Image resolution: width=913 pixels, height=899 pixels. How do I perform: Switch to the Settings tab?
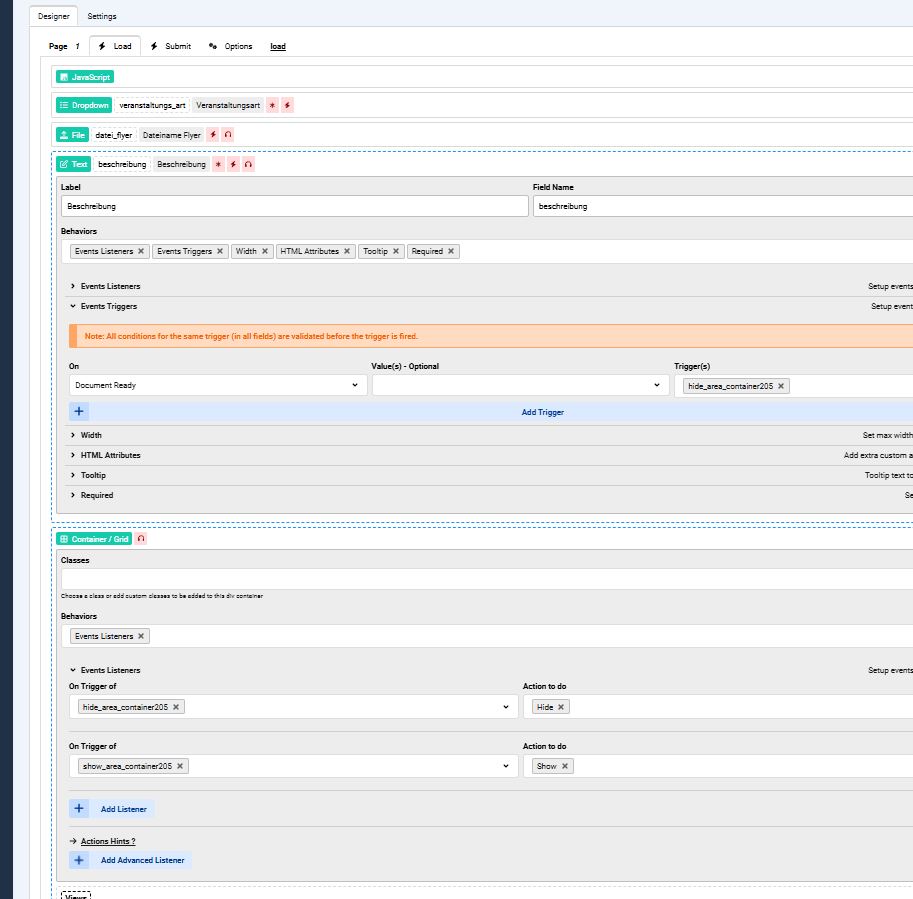coord(101,16)
